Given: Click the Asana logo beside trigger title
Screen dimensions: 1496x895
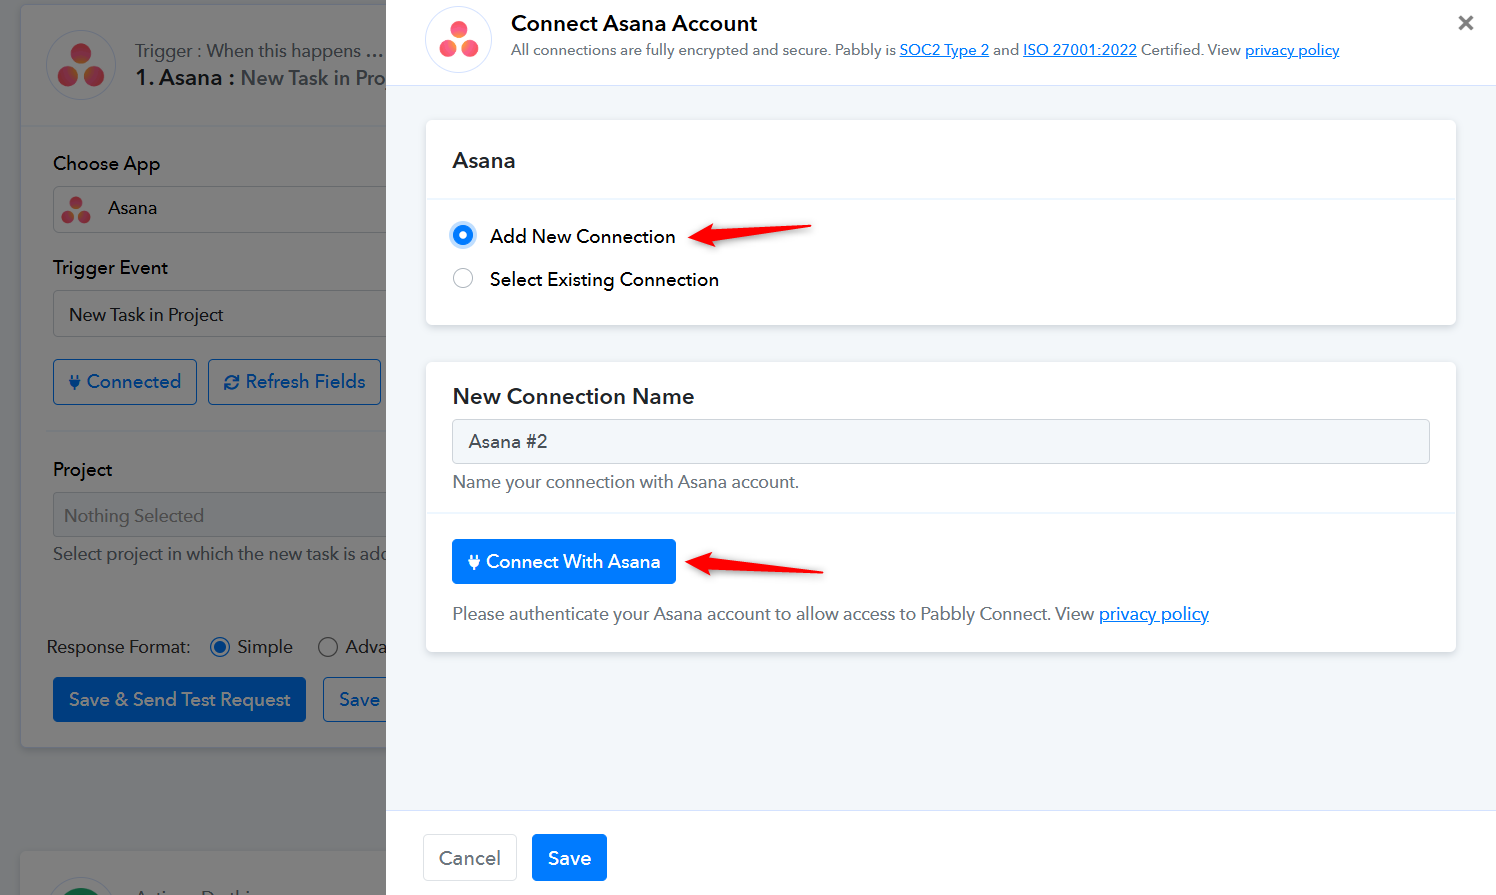Looking at the screenshot, I should pos(81,65).
